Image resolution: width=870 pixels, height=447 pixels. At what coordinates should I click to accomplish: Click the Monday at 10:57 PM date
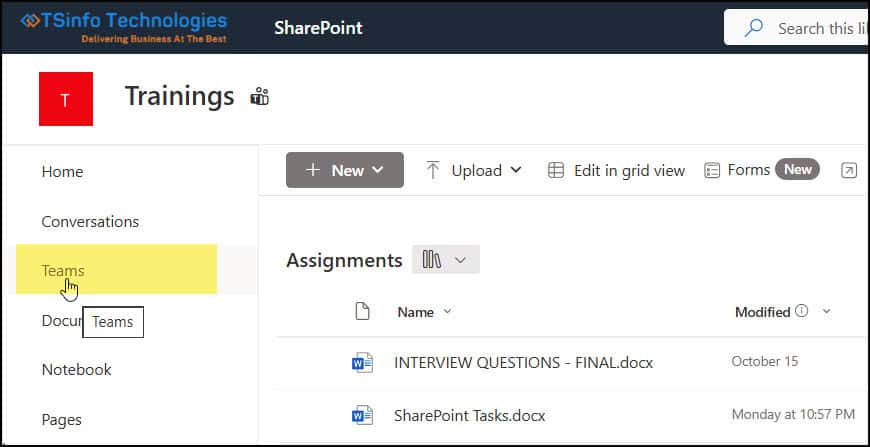click(x=793, y=414)
